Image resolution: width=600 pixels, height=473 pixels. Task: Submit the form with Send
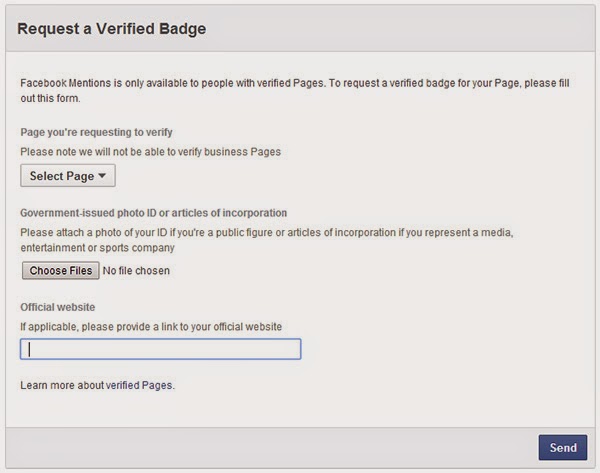[562, 447]
